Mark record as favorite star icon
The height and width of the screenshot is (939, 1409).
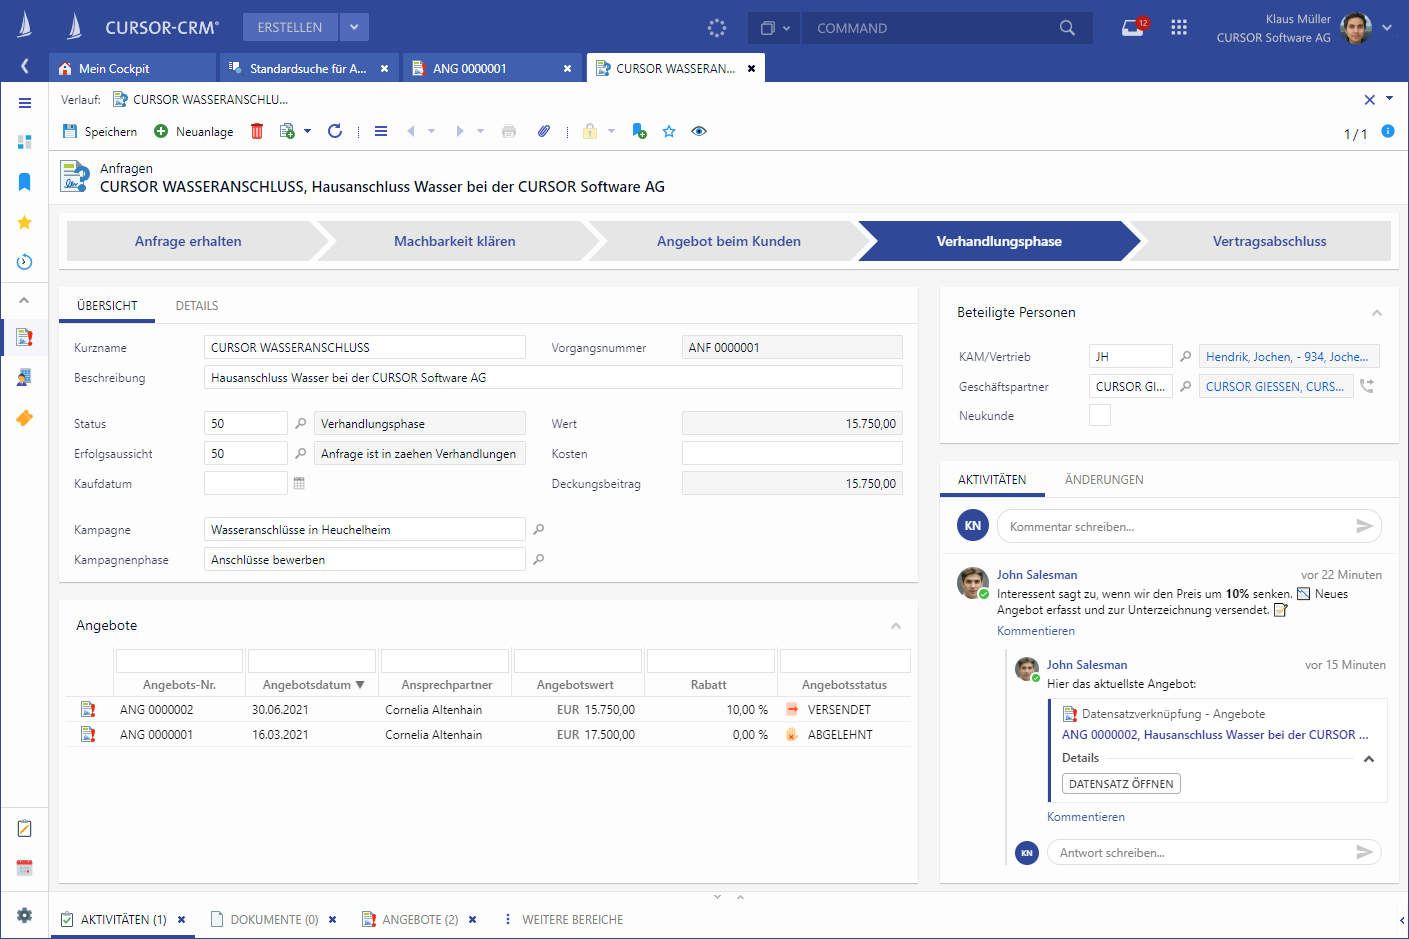(669, 131)
